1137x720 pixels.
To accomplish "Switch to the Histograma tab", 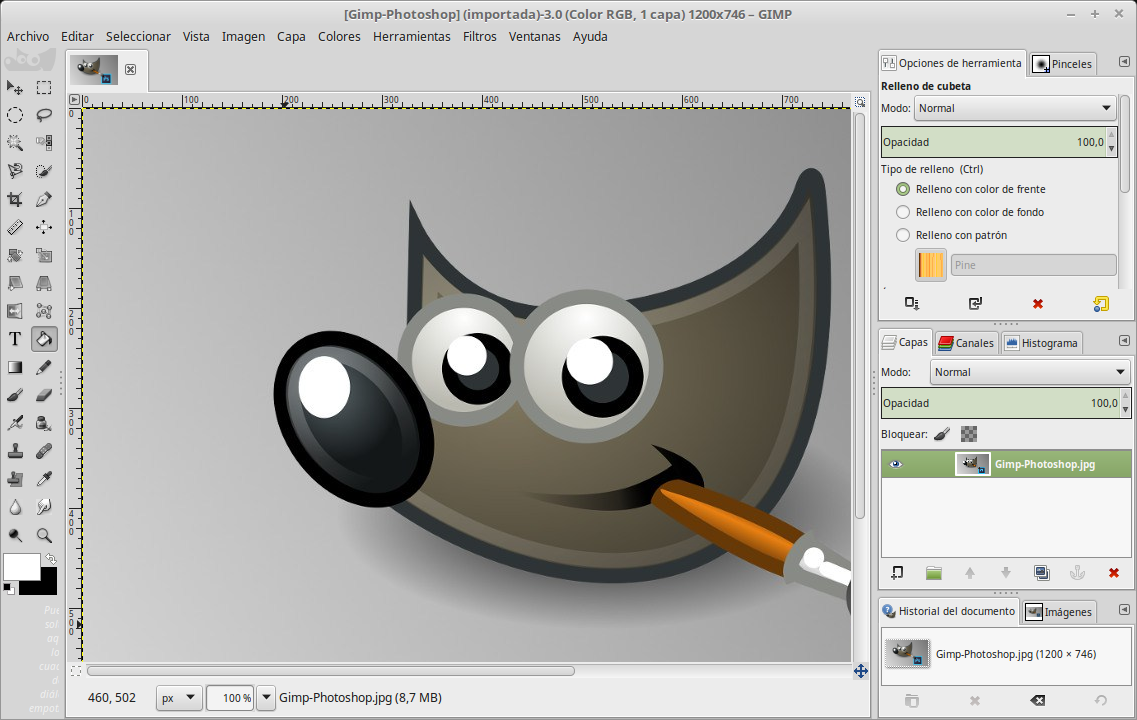I will (x=1041, y=343).
